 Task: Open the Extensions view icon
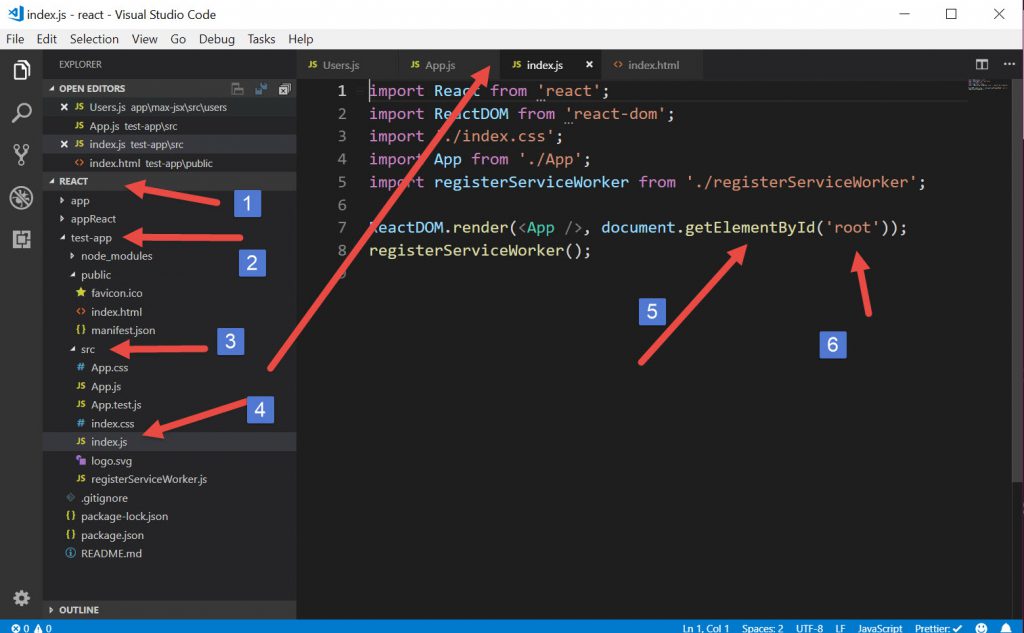21,240
